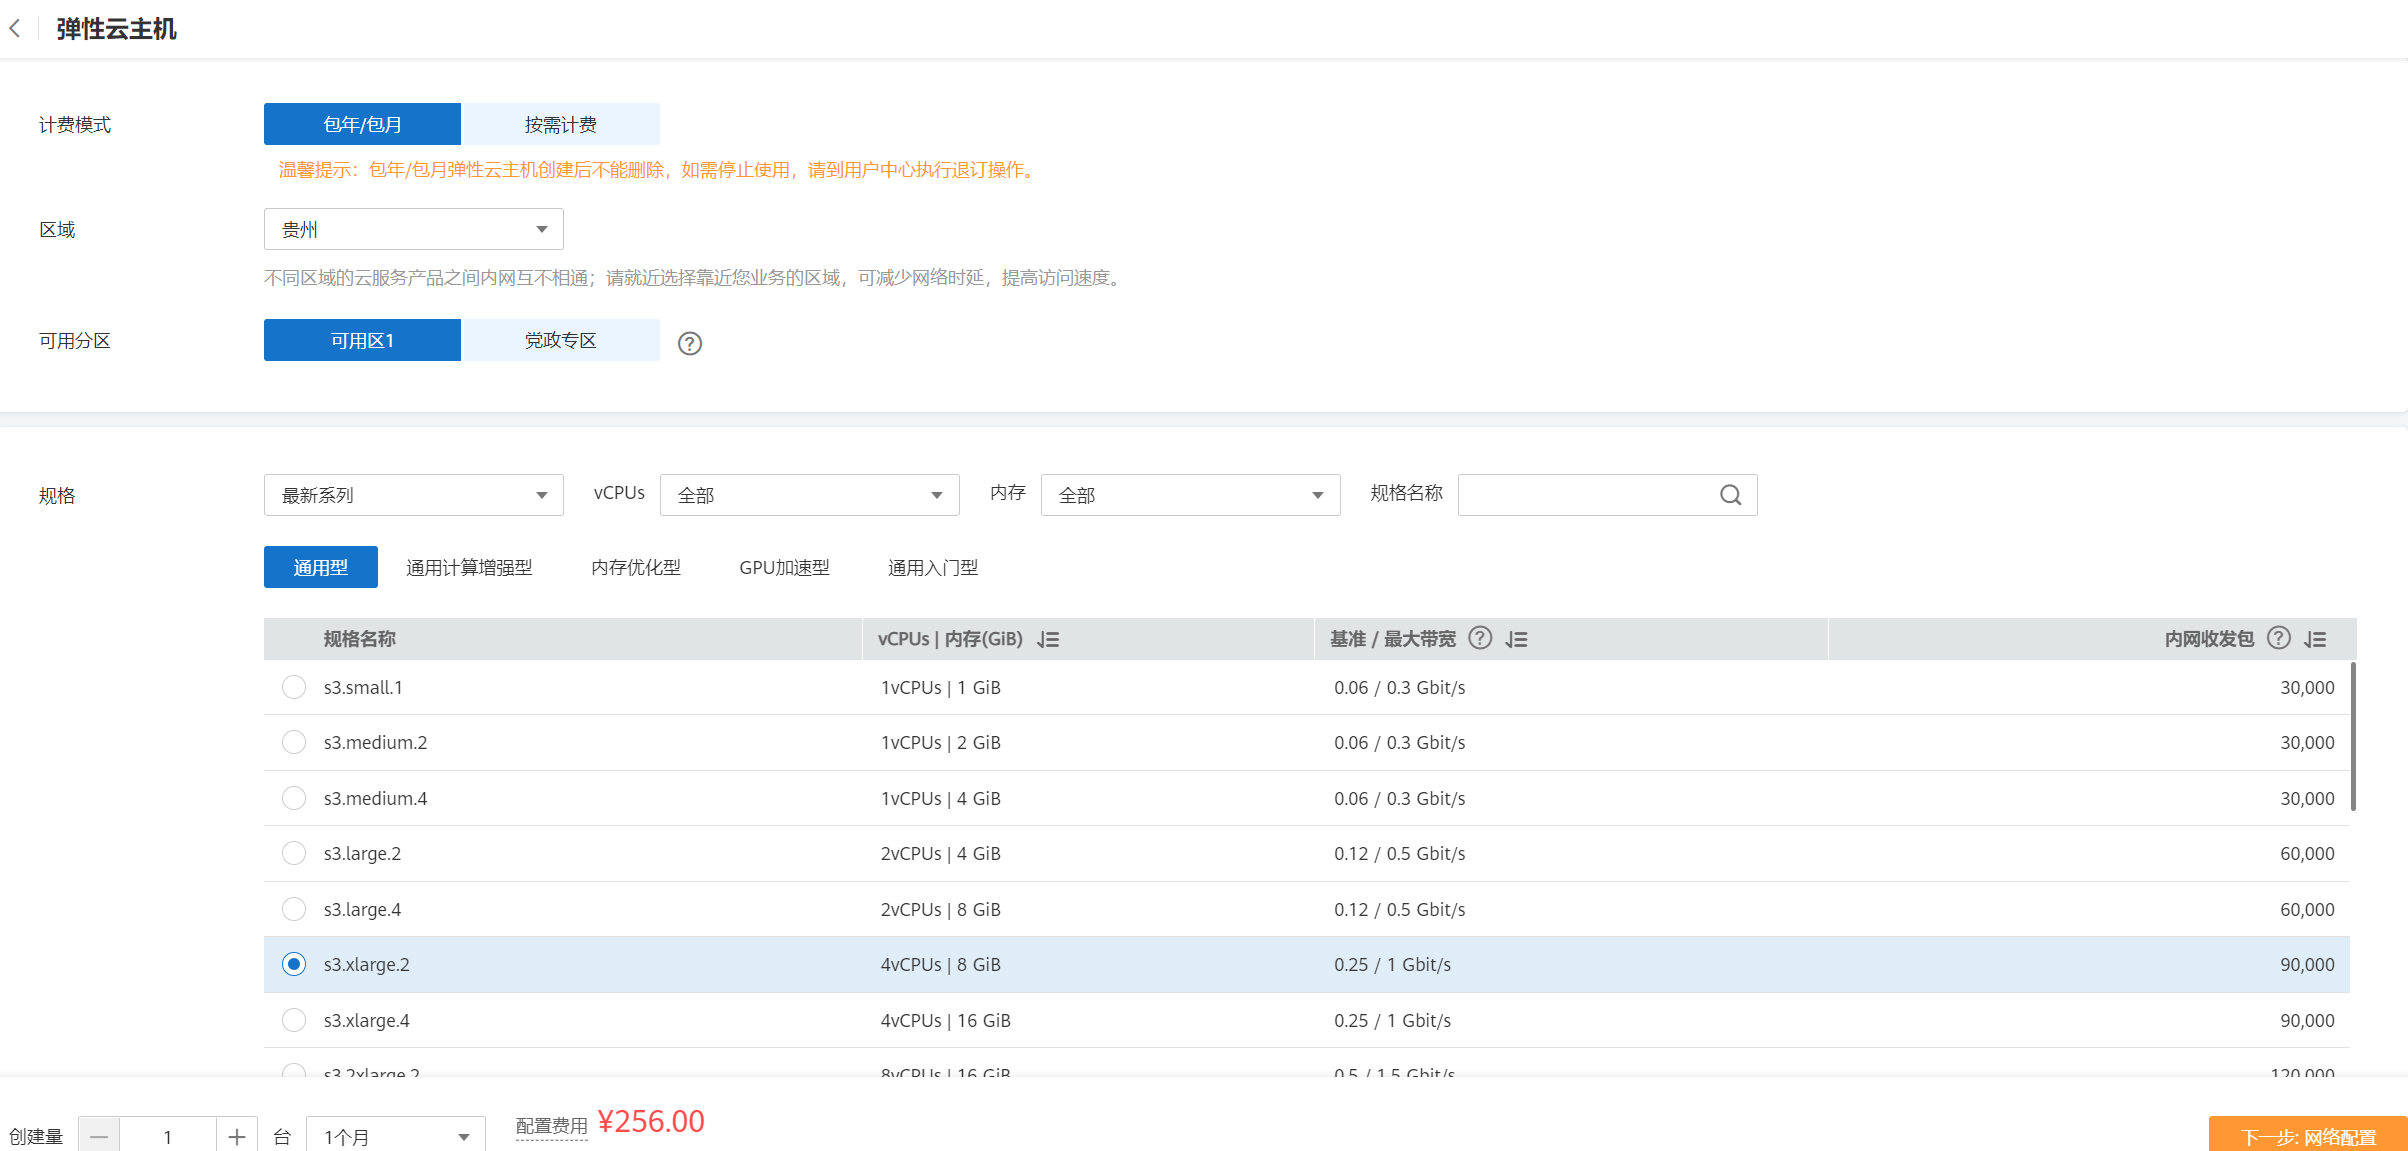Select the s3.xlarge.4 radio button
This screenshot has height=1151, width=2408.
pos(294,1020)
